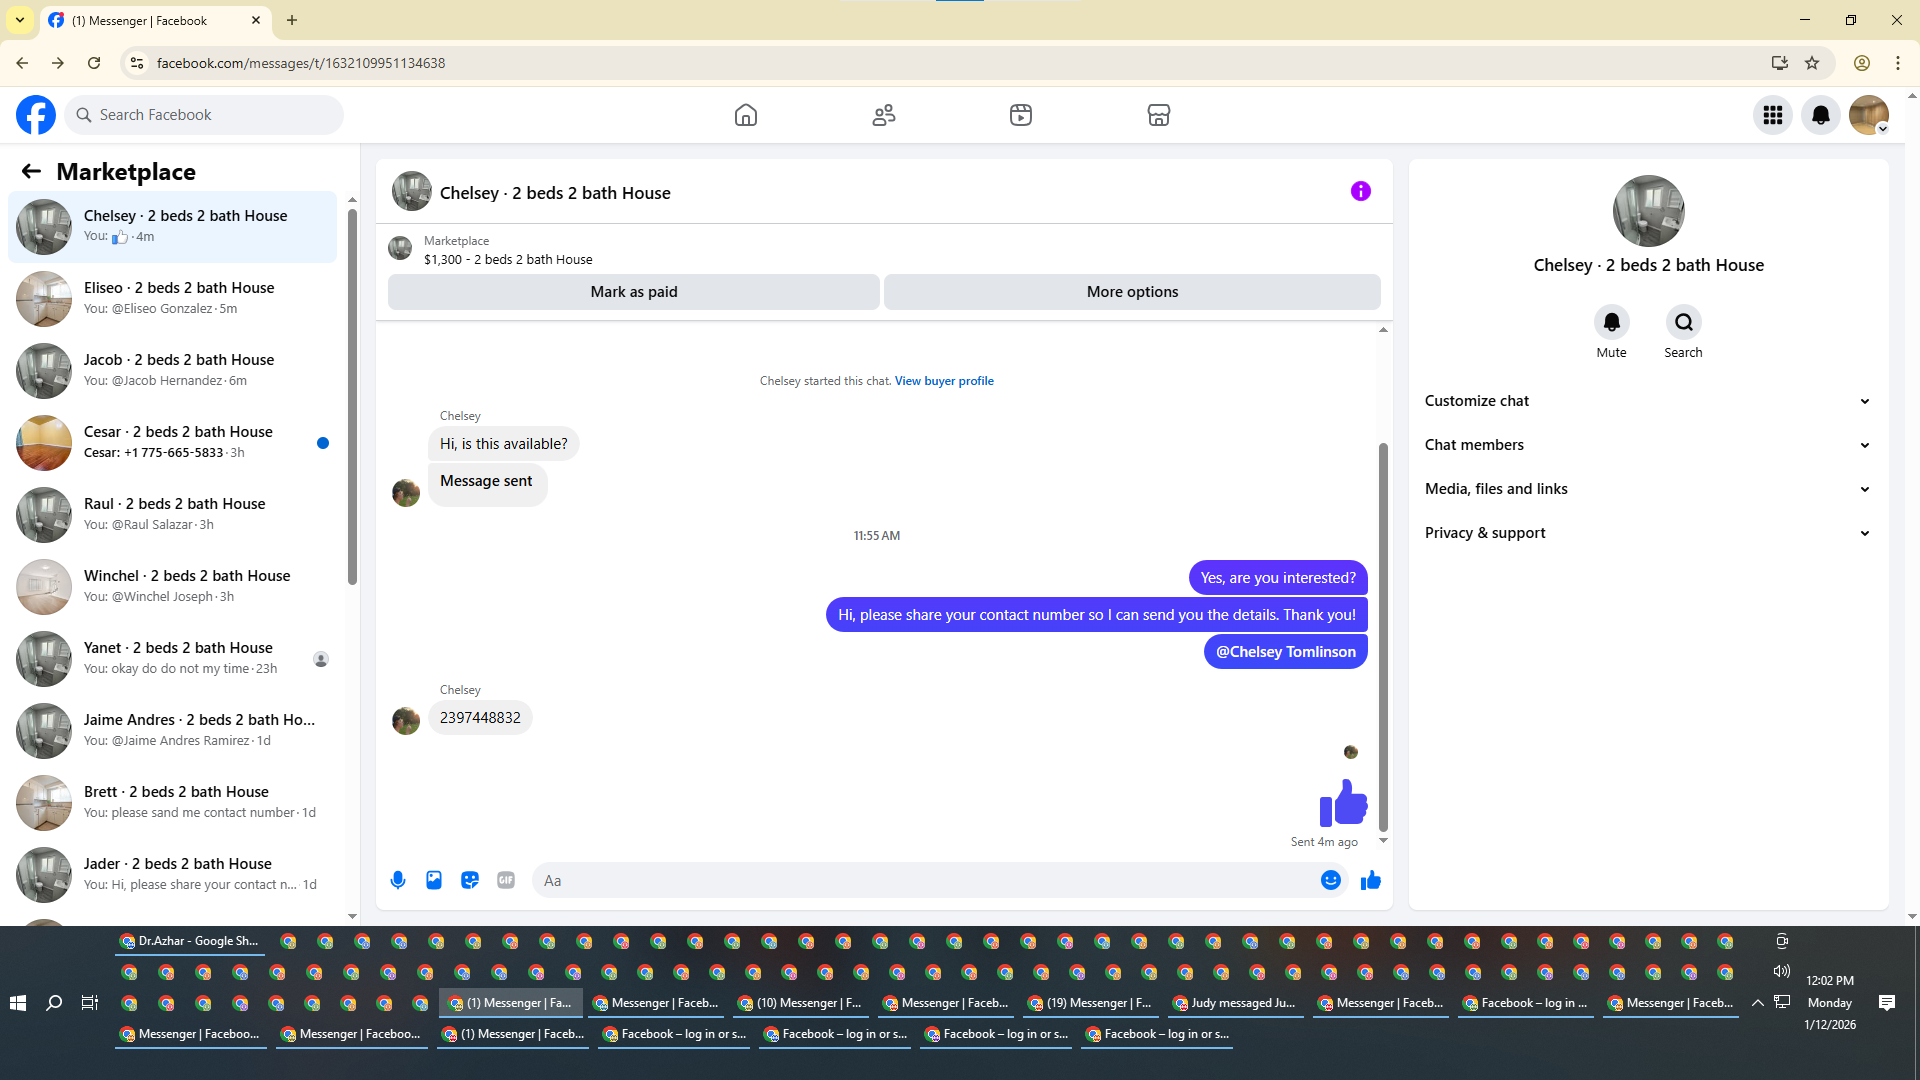
Task: Send a thumbs up like
Action: [1370, 880]
